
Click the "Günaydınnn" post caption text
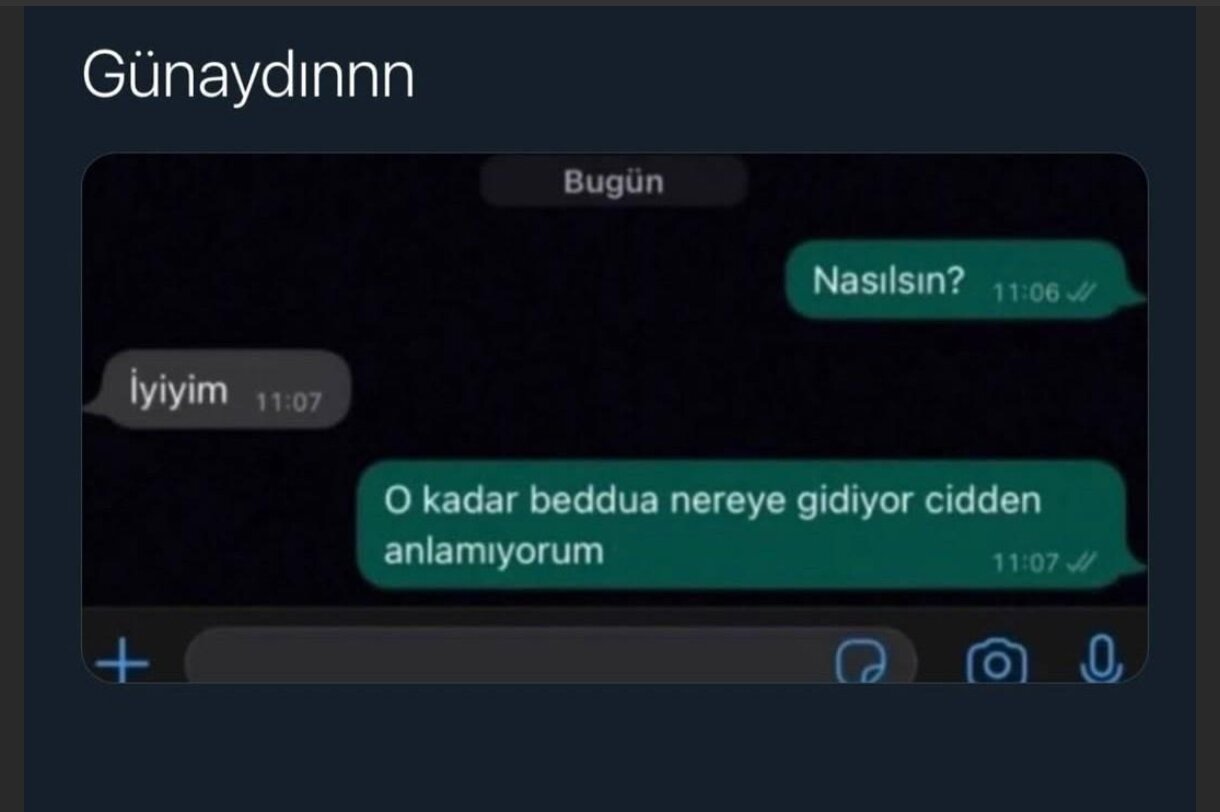[x=248, y=74]
